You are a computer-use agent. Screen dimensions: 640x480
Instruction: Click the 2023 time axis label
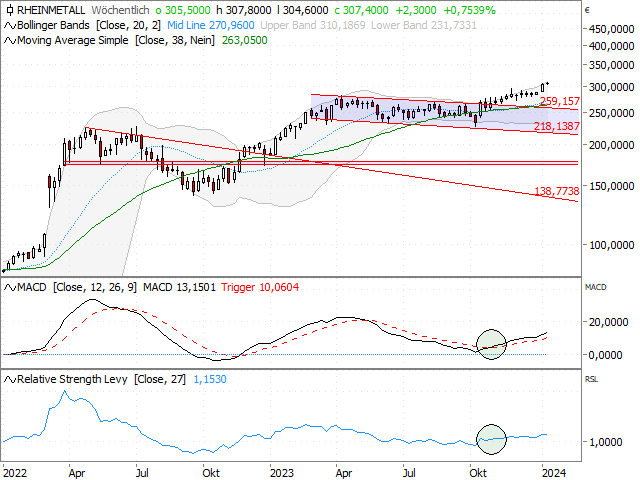282,473
